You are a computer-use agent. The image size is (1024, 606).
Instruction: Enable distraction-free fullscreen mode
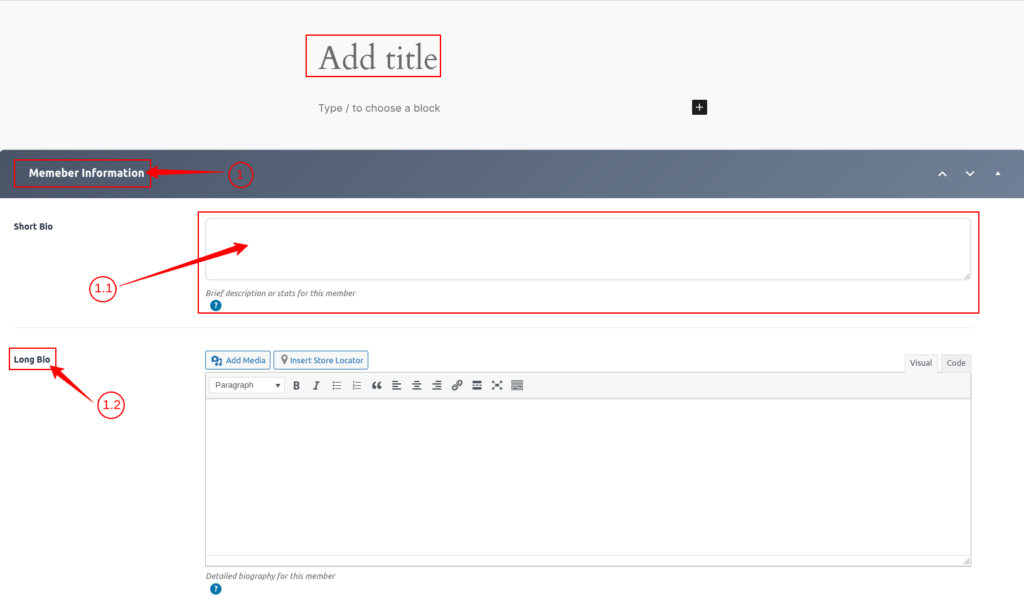point(497,385)
